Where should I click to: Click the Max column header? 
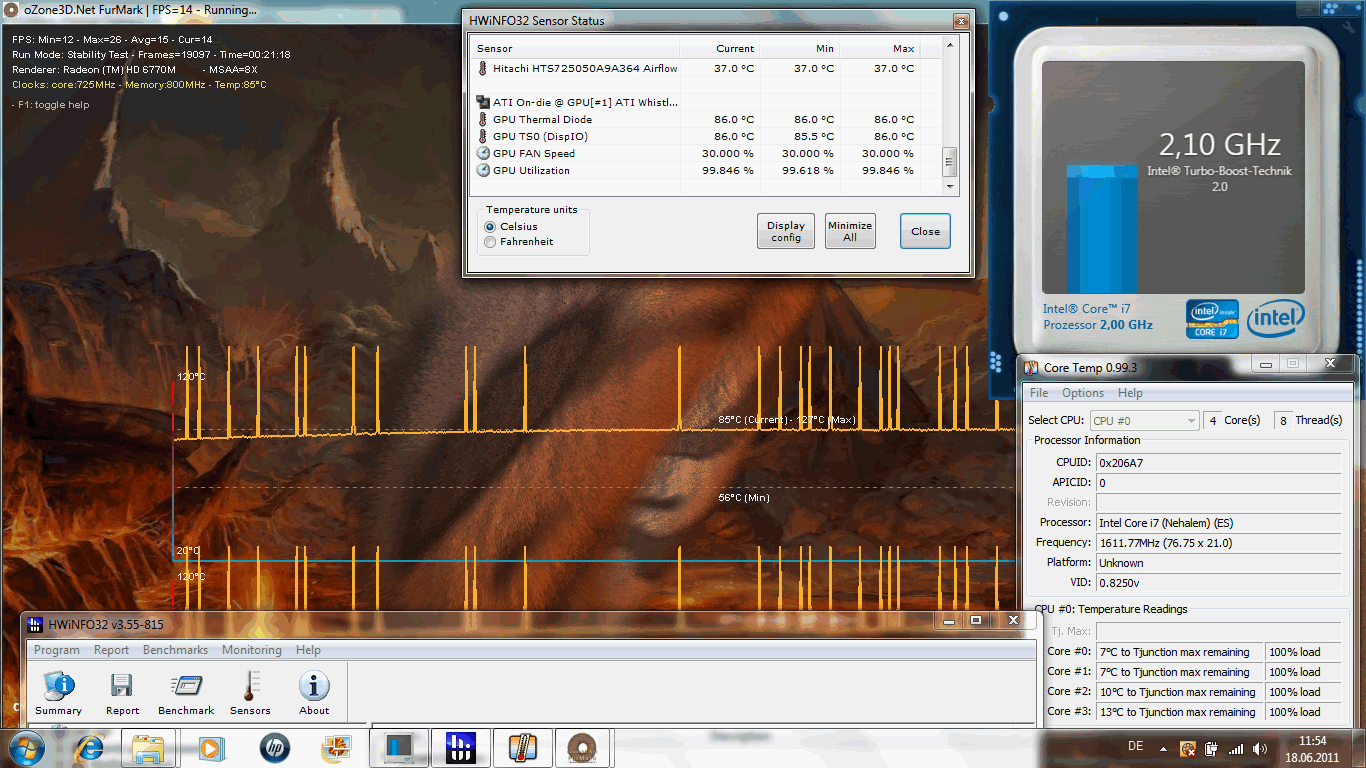click(x=880, y=48)
